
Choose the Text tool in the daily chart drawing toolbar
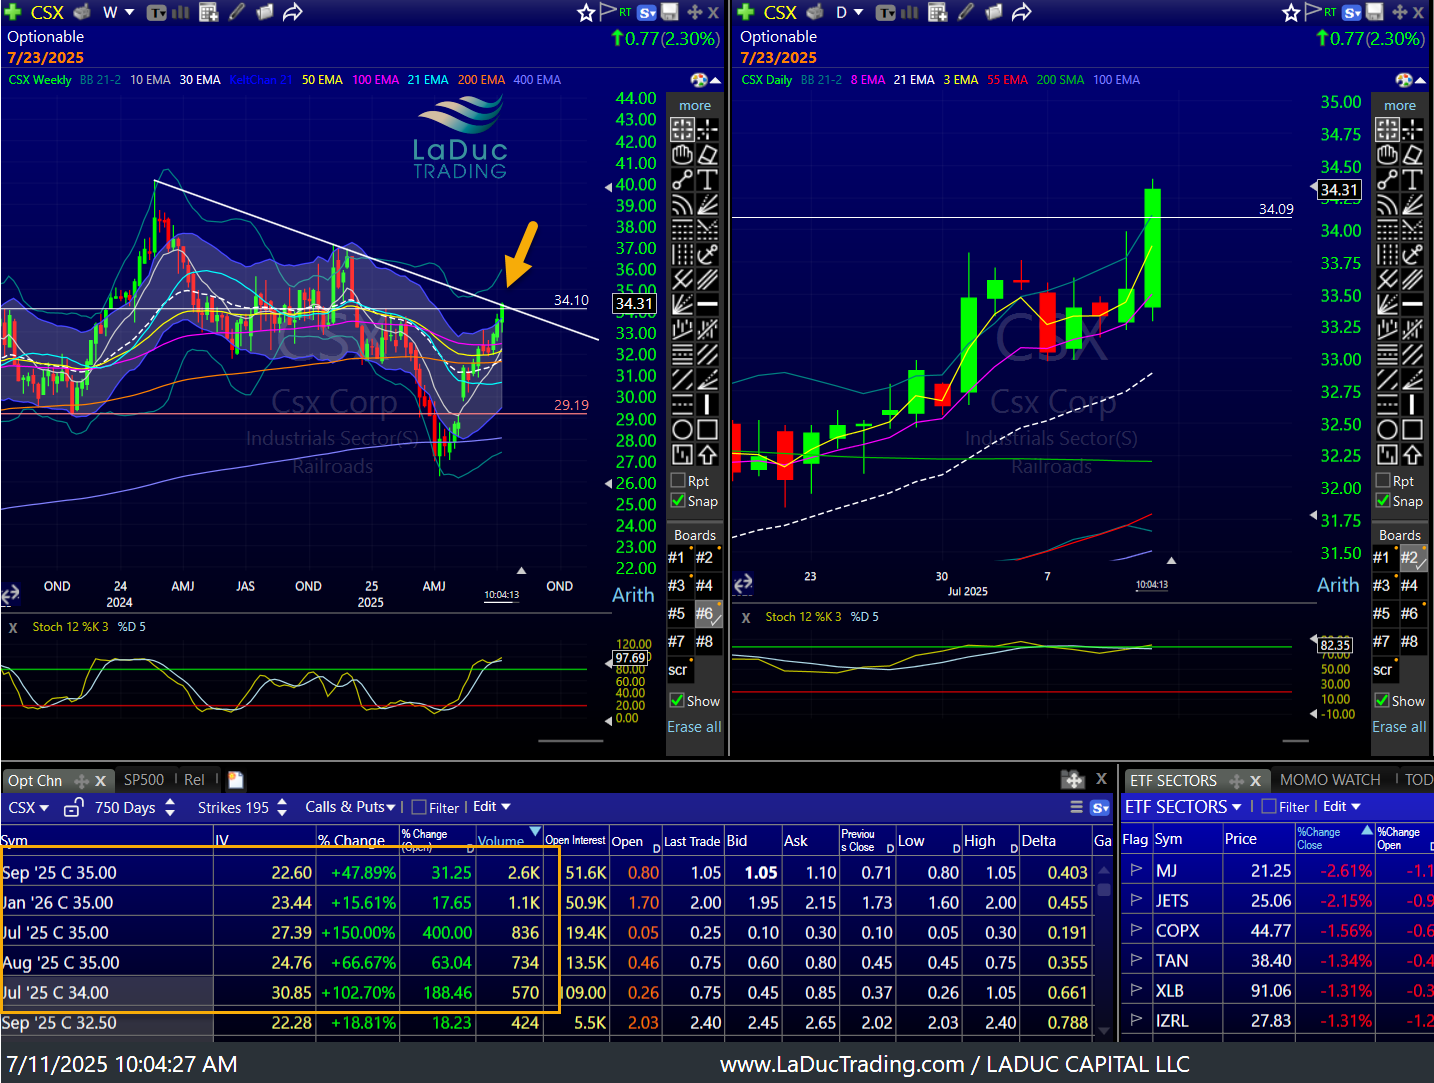[1412, 179]
